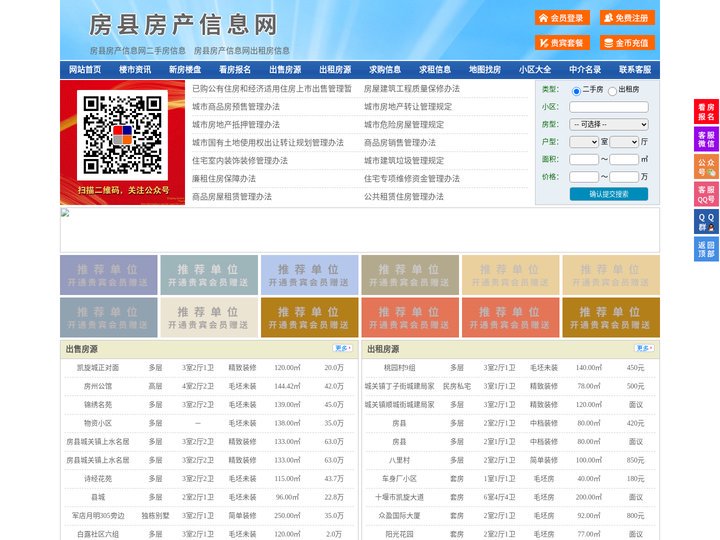
Task: Open 看房报名 in navigation bar
Action: coord(235,70)
